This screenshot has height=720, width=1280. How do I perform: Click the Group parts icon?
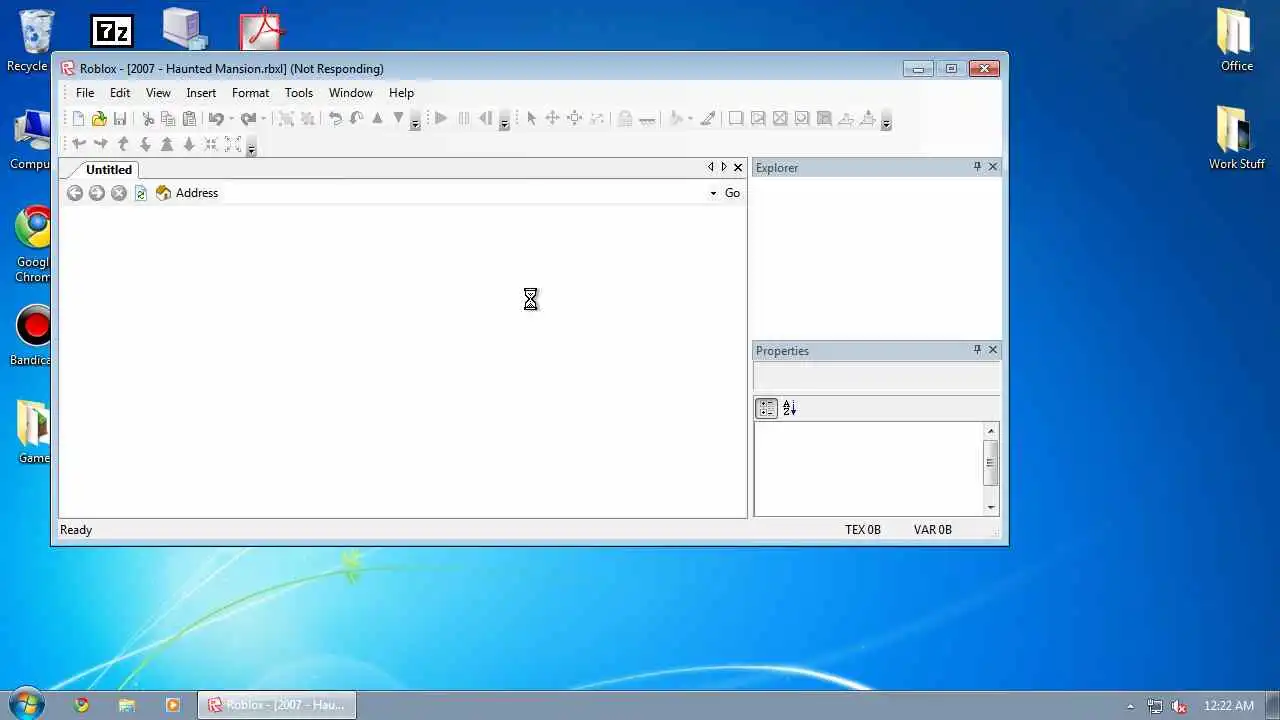click(x=286, y=119)
